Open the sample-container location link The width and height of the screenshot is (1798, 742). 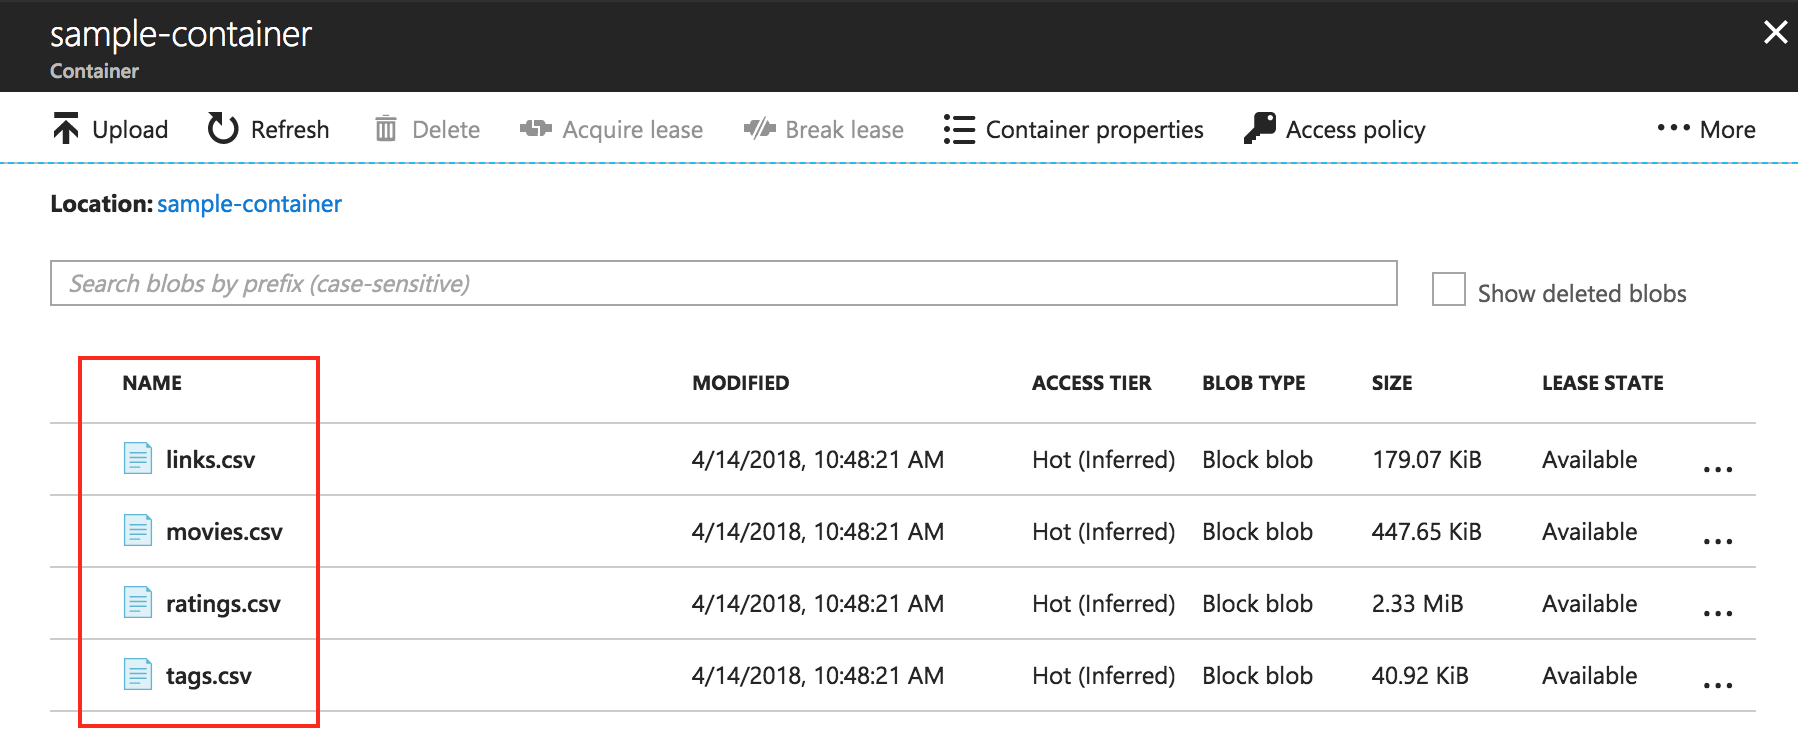click(249, 204)
